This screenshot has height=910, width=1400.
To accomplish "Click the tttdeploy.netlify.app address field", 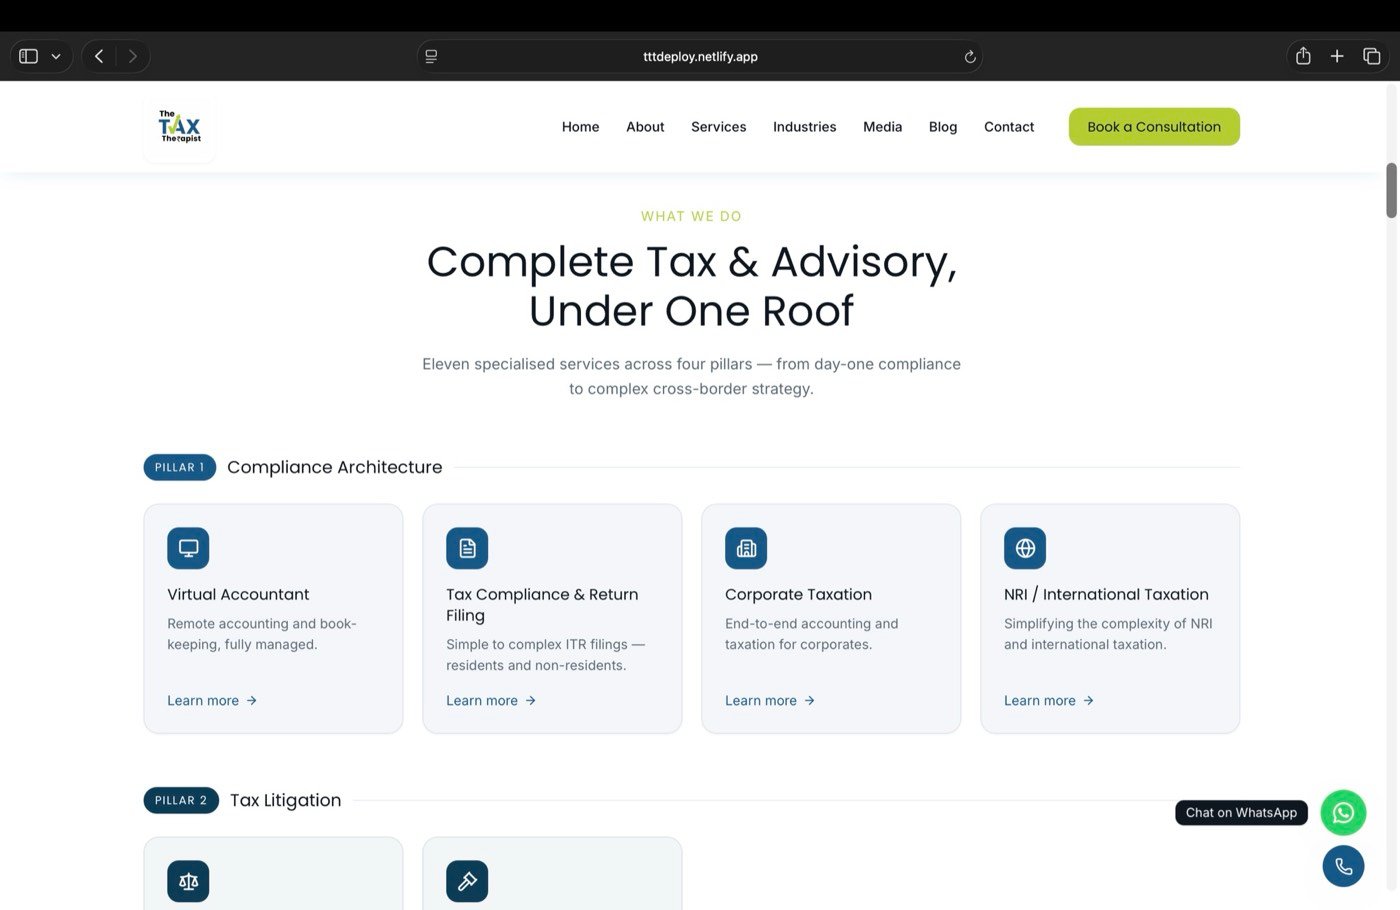I will [700, 56].
